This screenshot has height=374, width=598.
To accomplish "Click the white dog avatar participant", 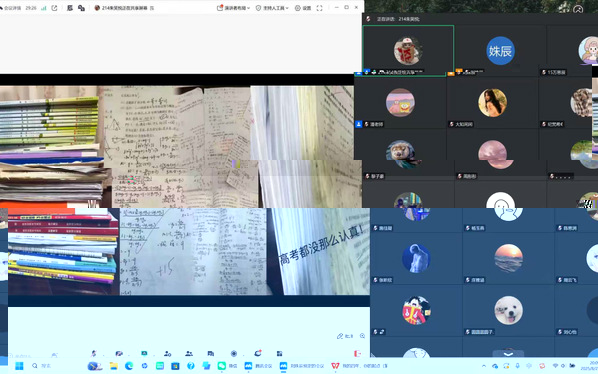I will (508, 310).
